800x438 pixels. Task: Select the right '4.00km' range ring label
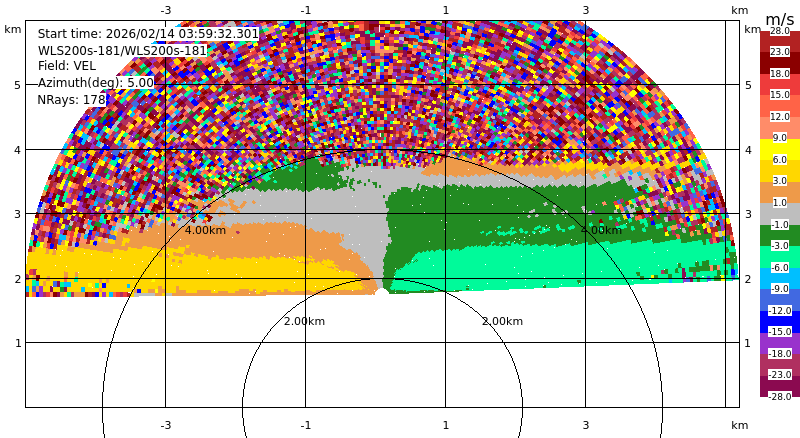pos(602,230)
